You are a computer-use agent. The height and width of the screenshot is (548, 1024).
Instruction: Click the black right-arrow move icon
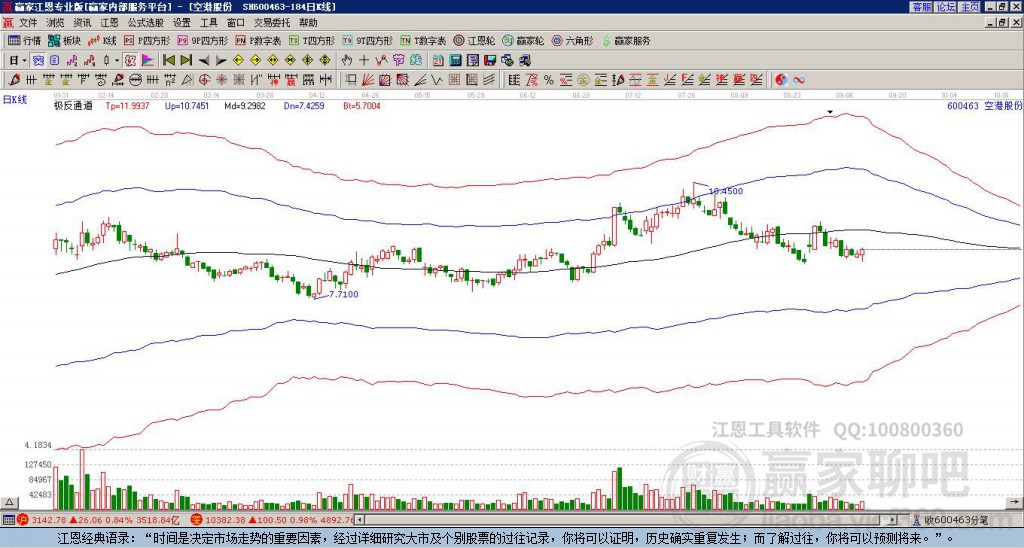(221, 61)
